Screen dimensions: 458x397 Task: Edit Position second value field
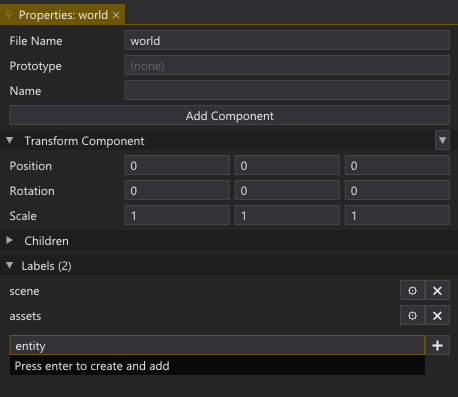point(287,165)
